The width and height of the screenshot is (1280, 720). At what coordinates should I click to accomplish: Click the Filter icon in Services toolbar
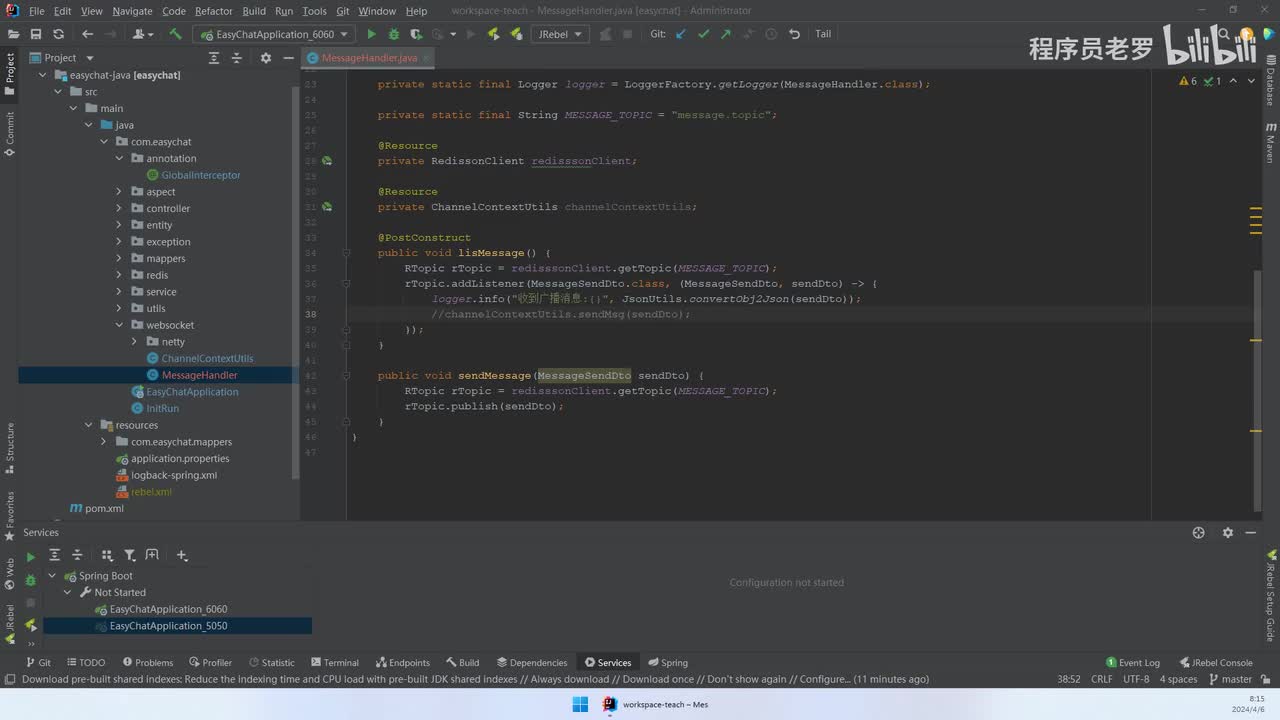pyautogui.click(x=129, y=555)
